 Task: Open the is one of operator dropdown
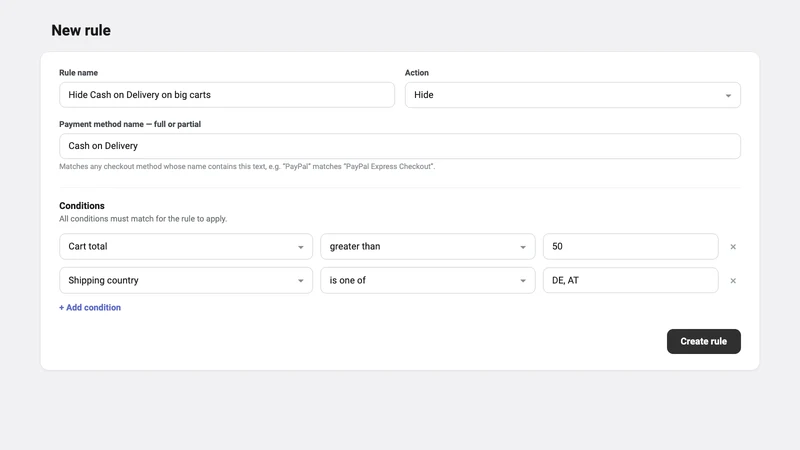[428, 280]
